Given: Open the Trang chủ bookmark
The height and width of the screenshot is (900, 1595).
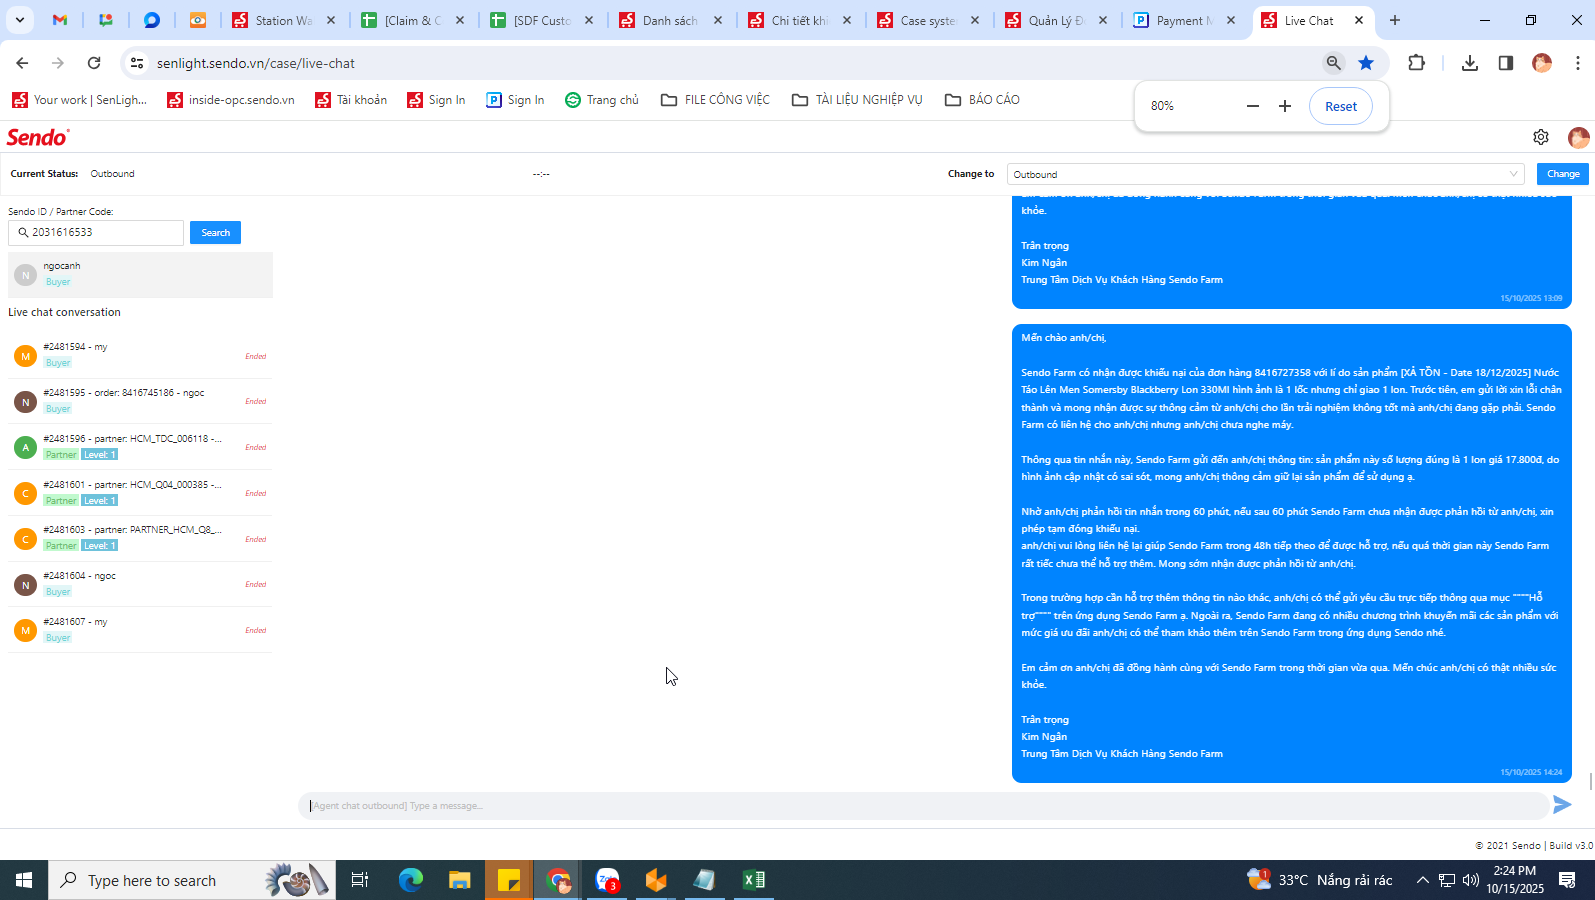Looking at the screenshot, I should 602,100.
